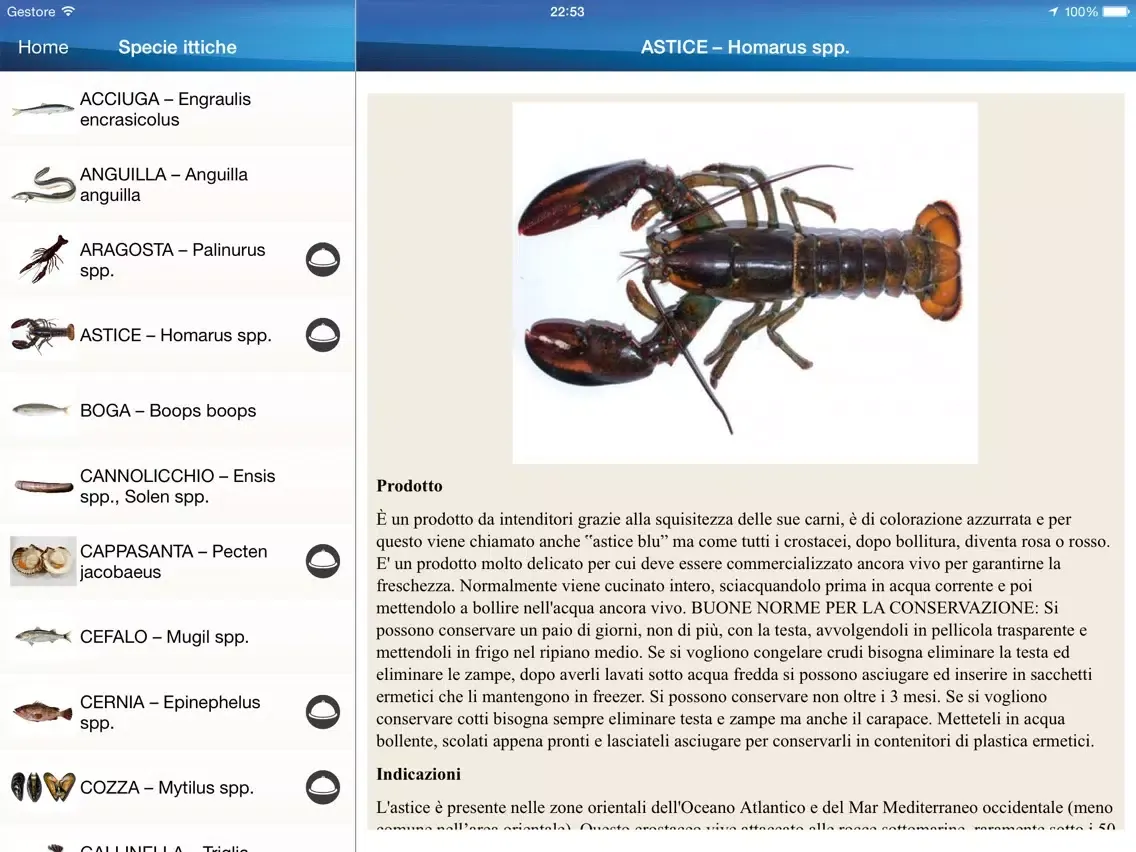Tap the bowl icon next to ASTICE

point(322,335)
